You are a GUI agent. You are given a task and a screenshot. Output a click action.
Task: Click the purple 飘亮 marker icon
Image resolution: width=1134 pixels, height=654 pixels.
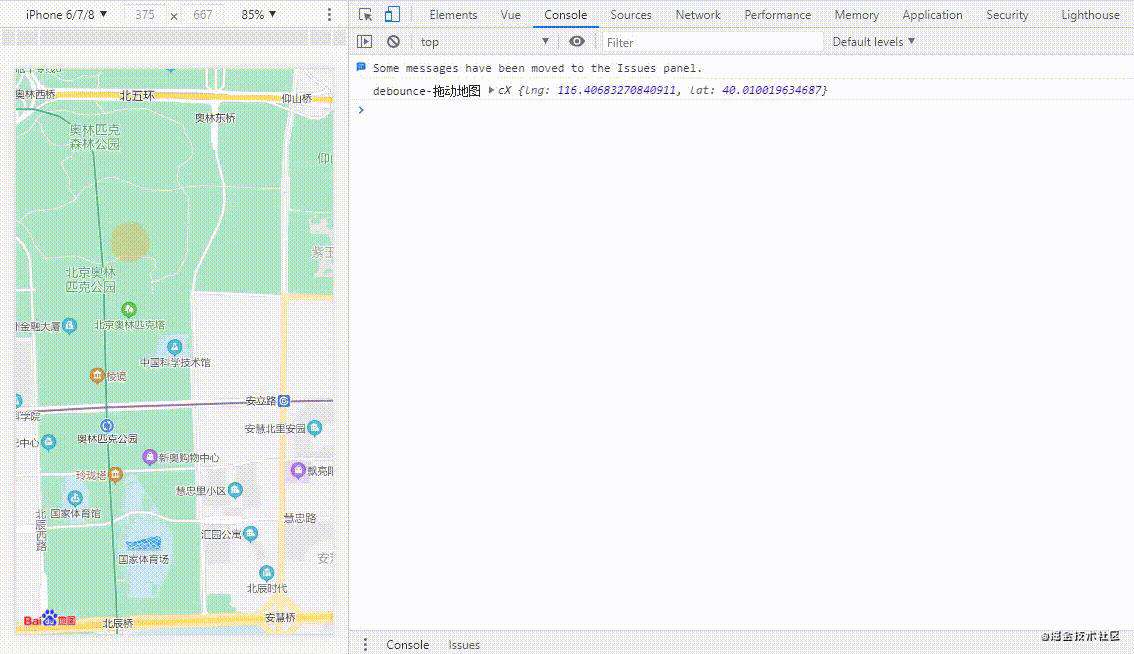[x=298, y=470]
